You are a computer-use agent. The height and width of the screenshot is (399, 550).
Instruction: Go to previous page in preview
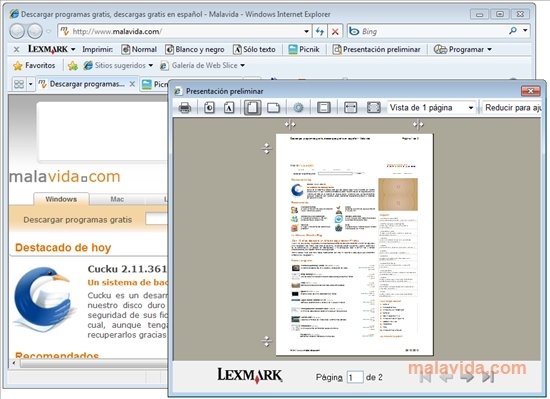pyautogui.click(x=447, y=377)
